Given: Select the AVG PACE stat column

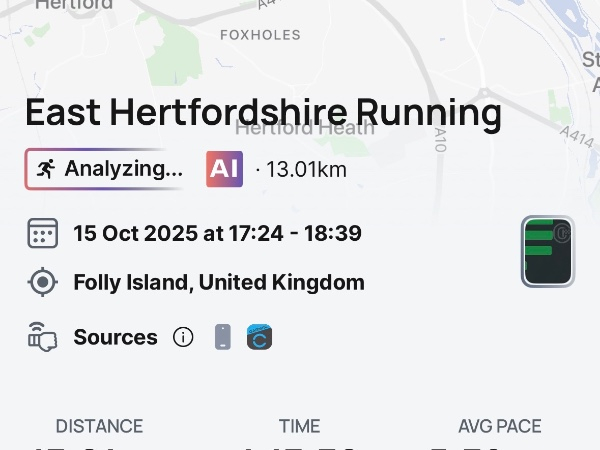Looking at the screenshot, I should pyautogui.click(x=499, y=427).
